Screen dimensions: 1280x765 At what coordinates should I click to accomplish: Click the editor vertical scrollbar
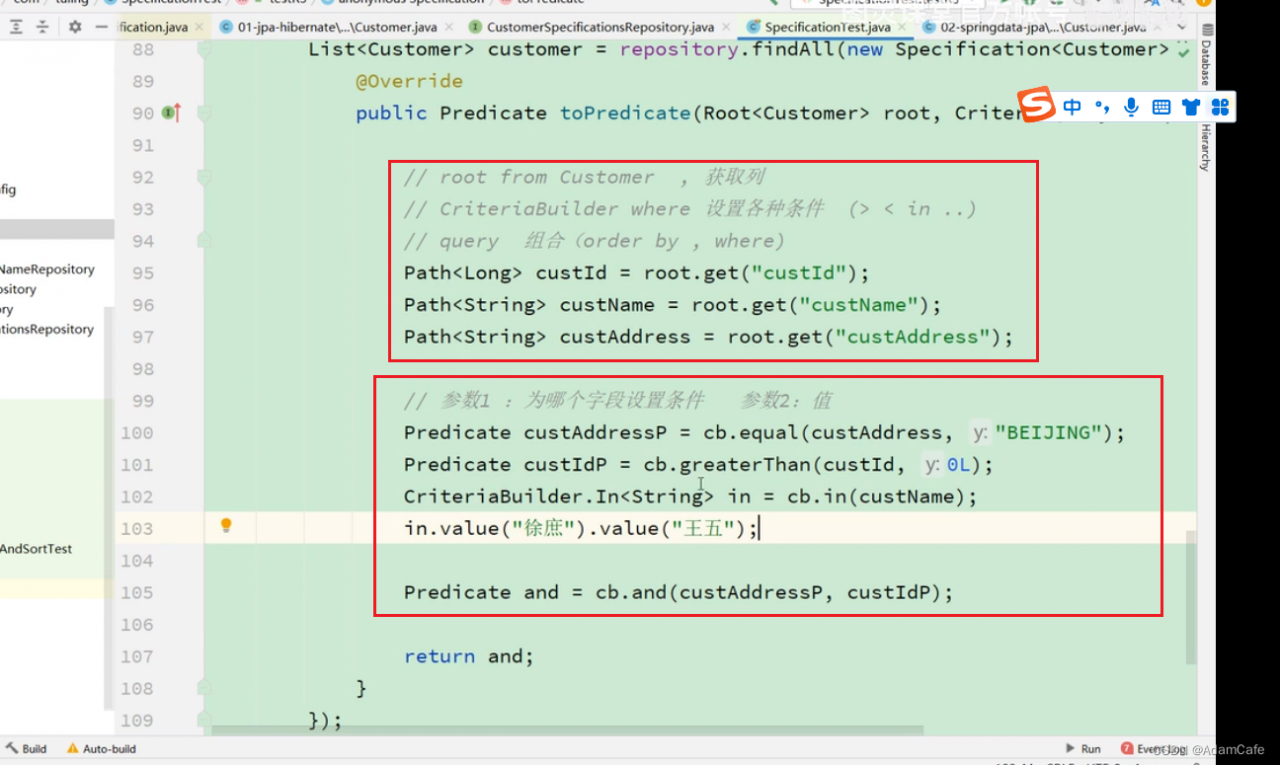(x=1190, y=597)
